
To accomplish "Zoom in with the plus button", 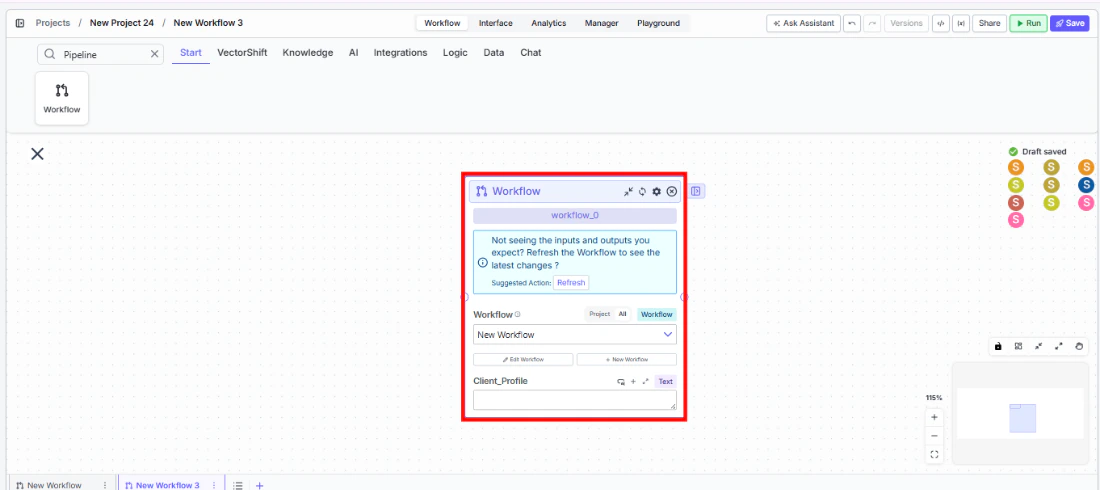I will [x=934, y=417].
